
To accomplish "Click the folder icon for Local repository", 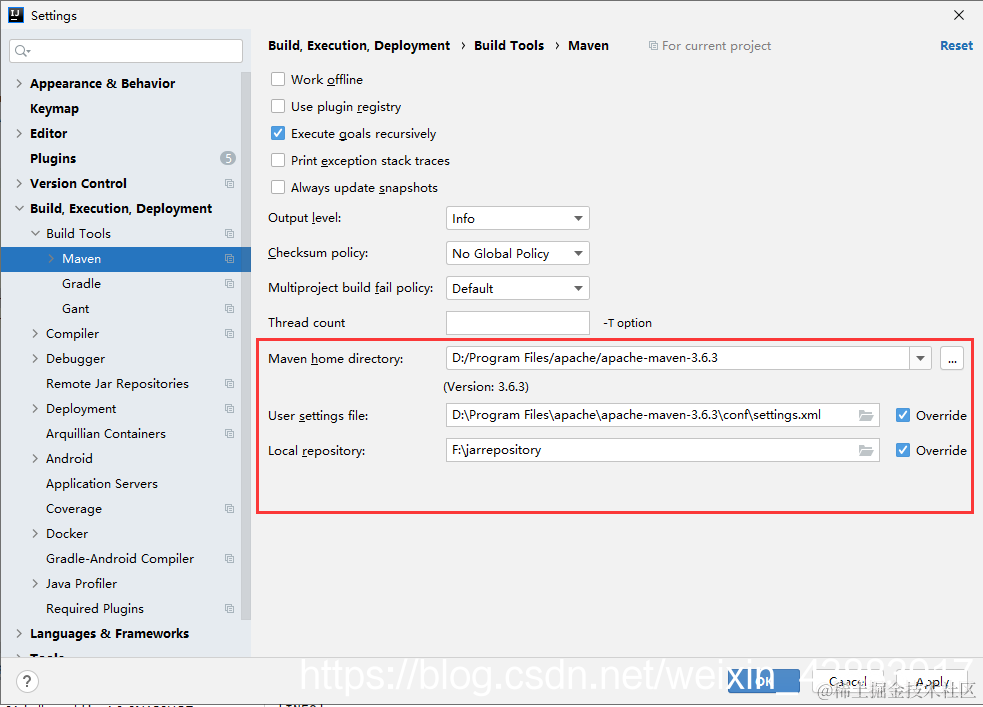I will click(866, 451).
